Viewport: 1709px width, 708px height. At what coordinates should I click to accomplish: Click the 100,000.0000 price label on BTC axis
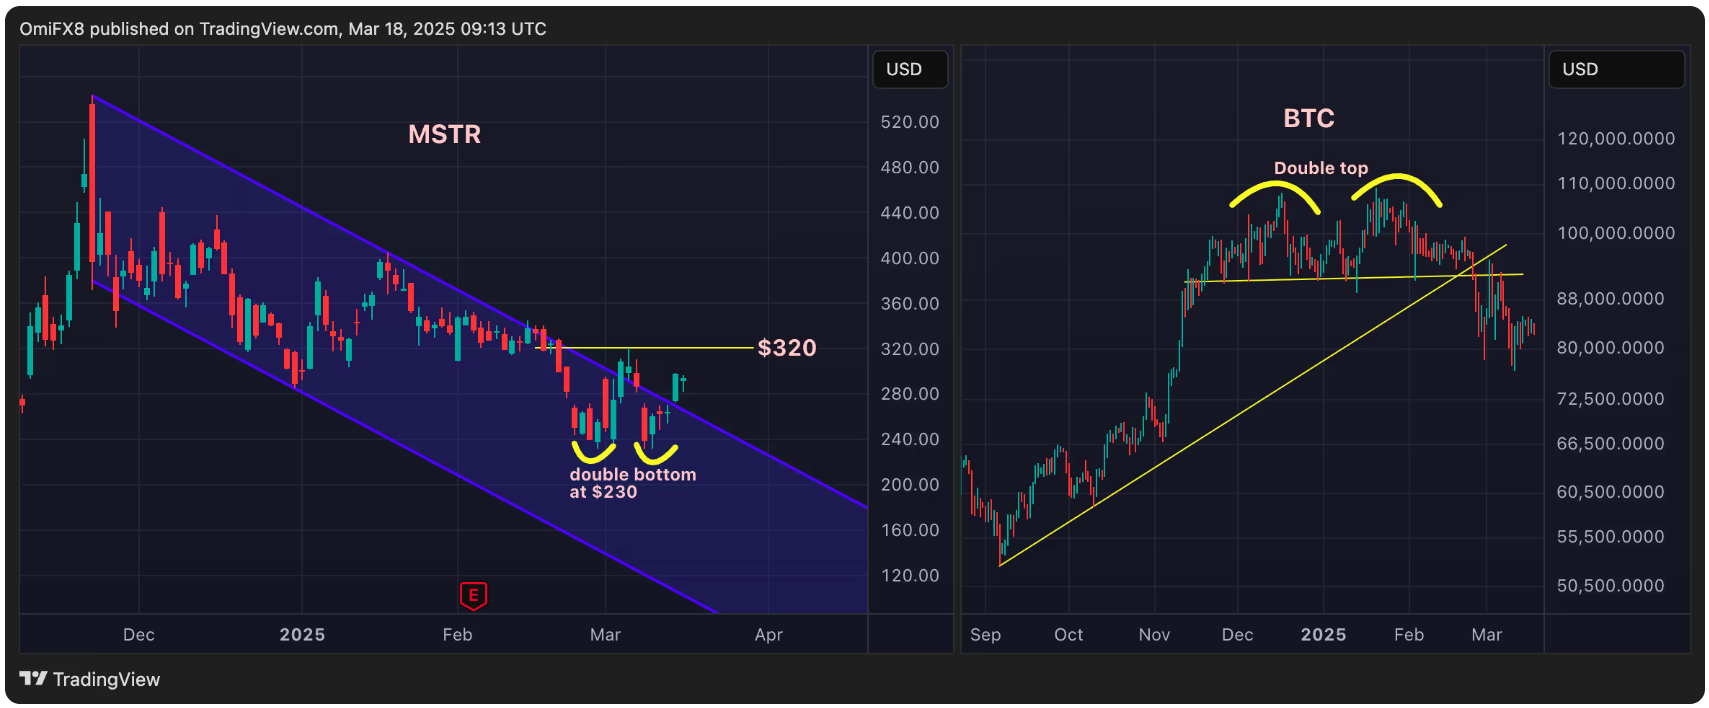point(1616,233)
